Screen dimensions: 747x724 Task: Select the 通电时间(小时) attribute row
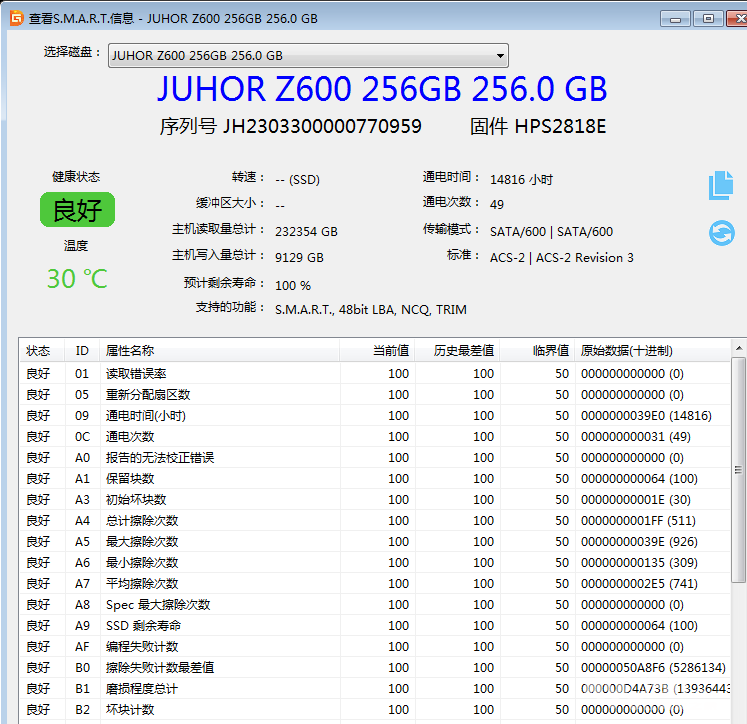[146, 415]
